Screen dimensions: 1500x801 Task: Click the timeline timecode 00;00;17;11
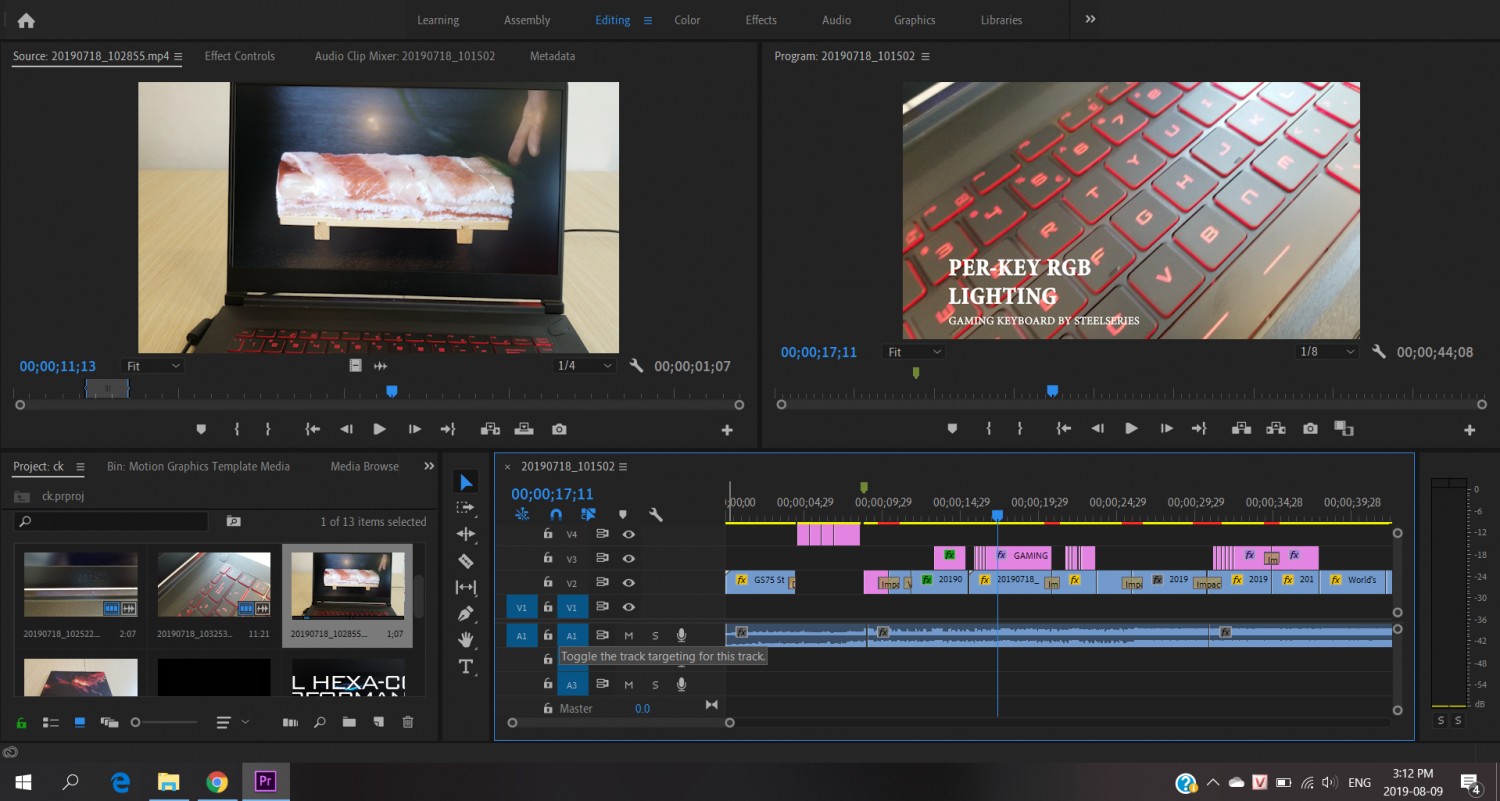[552, 494]
